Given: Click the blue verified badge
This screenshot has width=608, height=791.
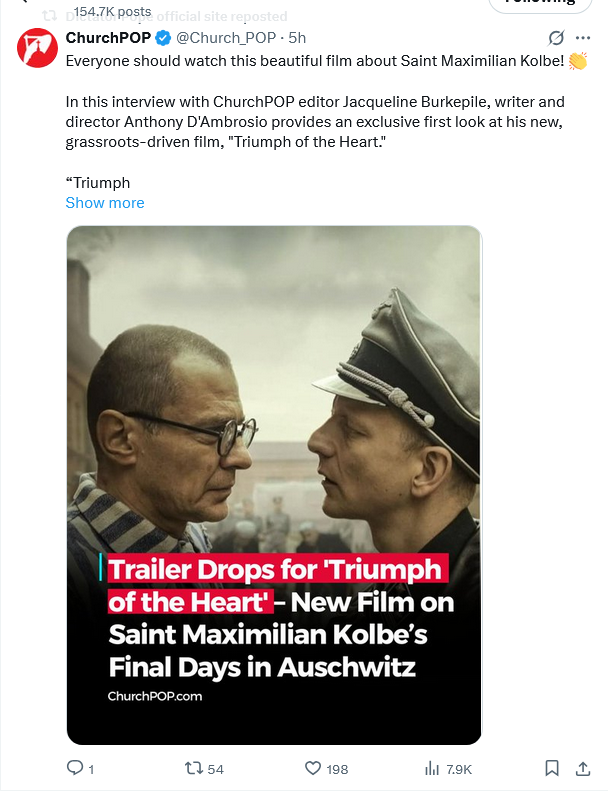Looking at the screenshot, I should [x=162, y=38].
